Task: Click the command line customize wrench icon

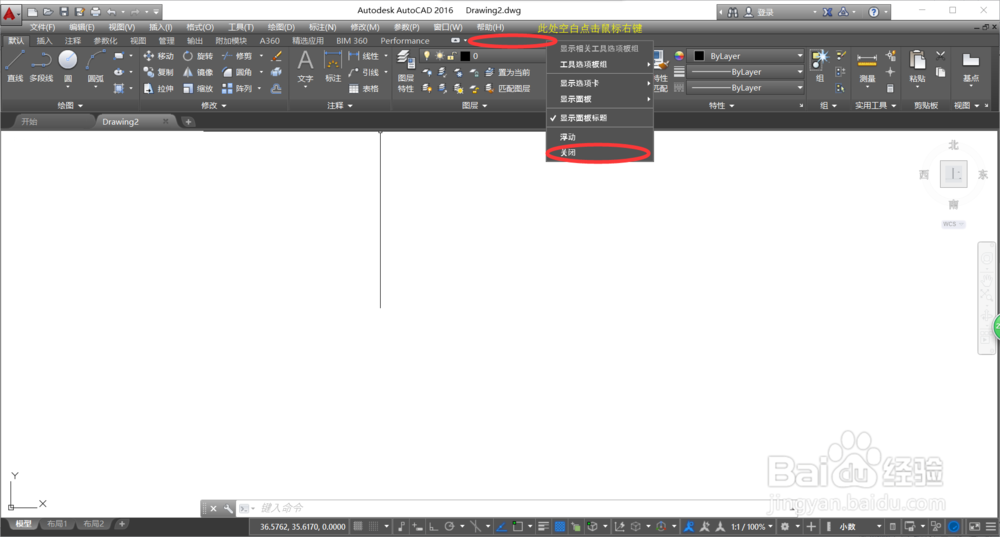Action: 228,508
